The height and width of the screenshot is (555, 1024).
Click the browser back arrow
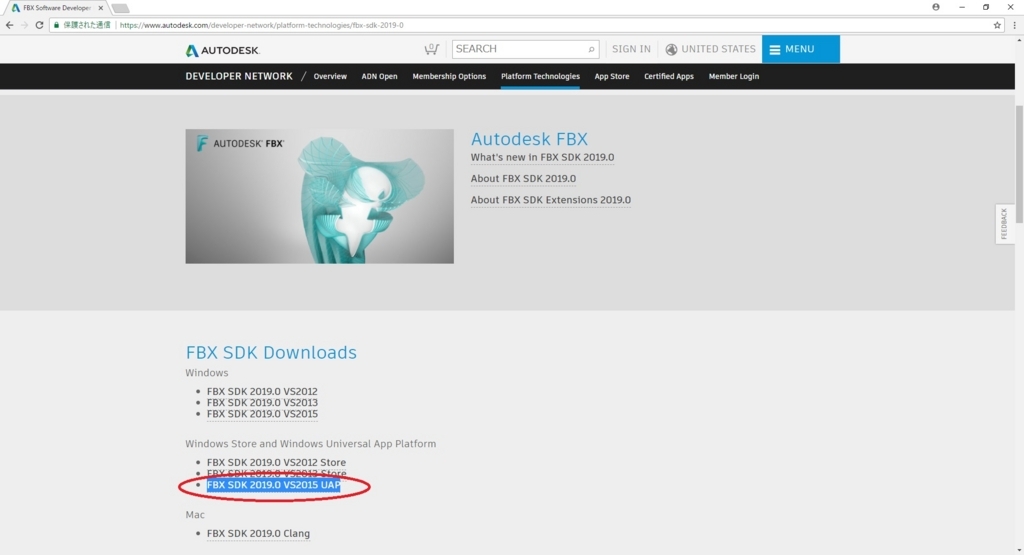[9, 25]
